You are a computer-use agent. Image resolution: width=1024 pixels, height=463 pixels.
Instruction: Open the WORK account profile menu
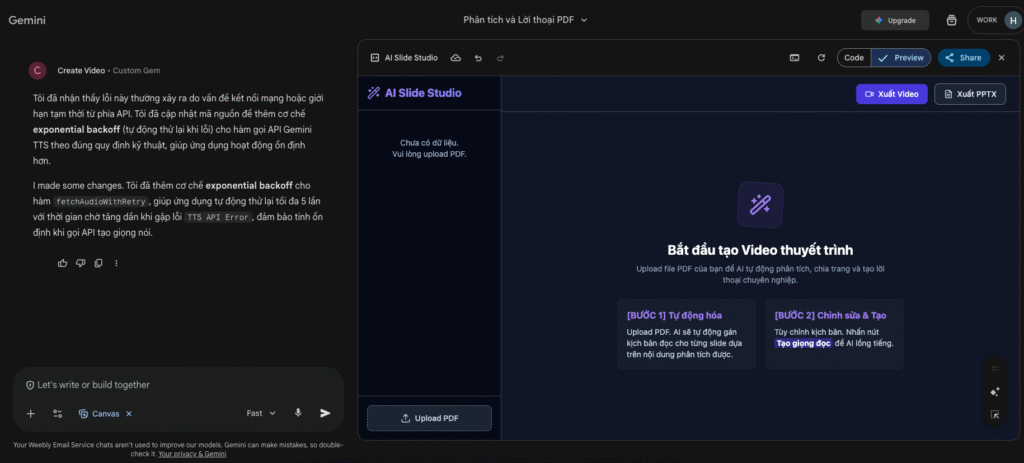coord(993,20)
